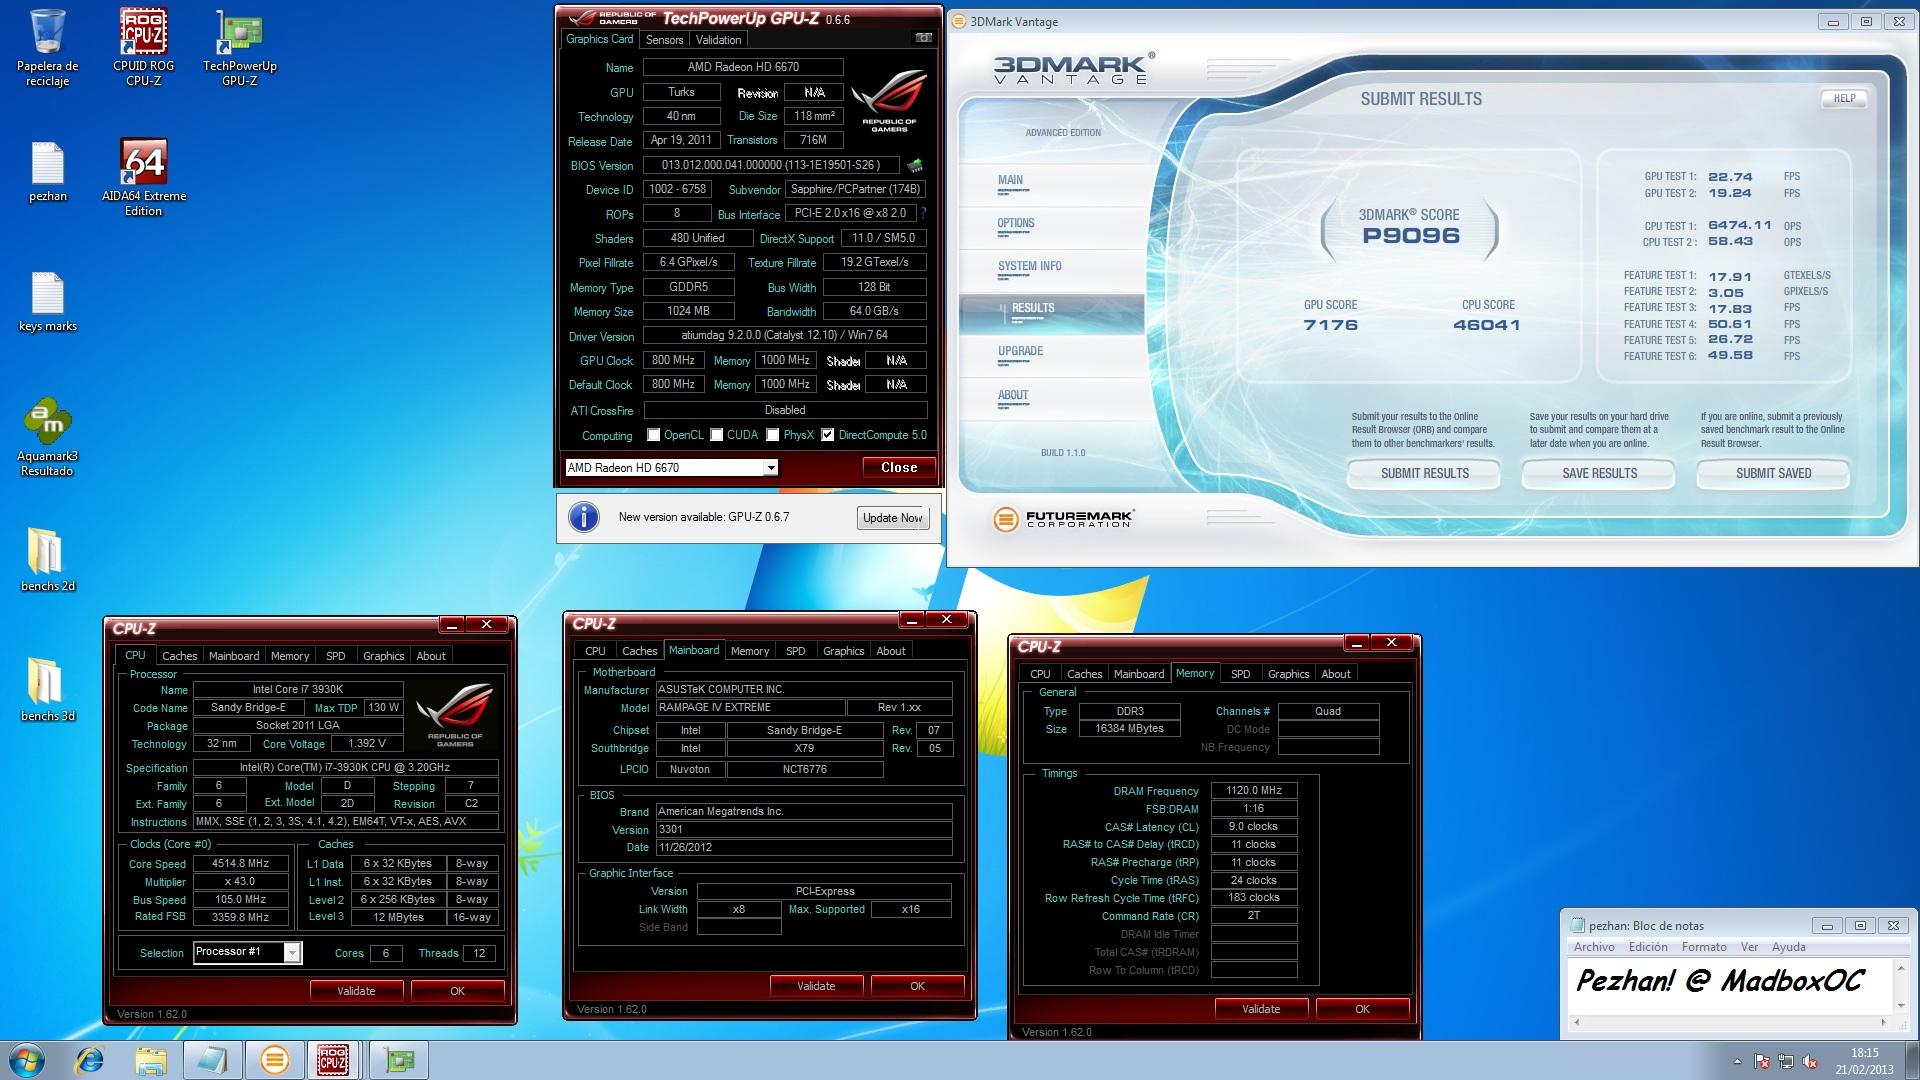Switch to the Notepad taskbar button

212,1060
